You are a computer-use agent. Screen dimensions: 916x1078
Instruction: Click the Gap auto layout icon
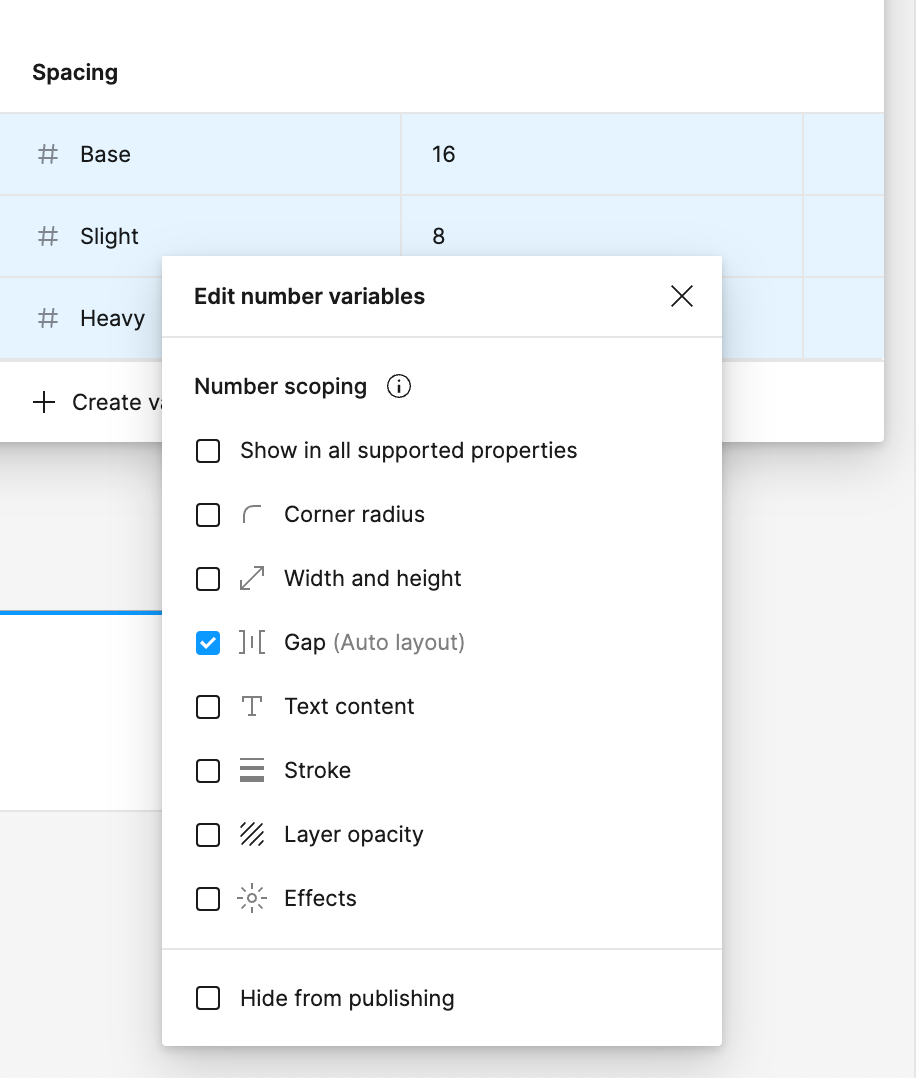click(251, 642)
